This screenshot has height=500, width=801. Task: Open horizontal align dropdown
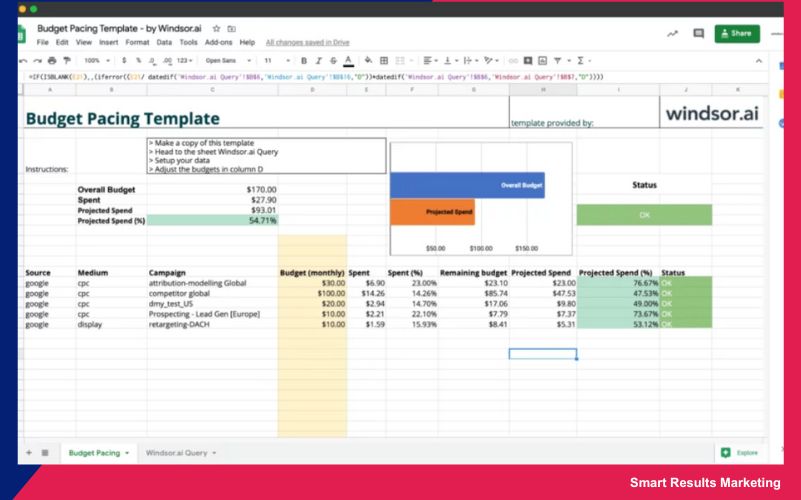point(431,61)
